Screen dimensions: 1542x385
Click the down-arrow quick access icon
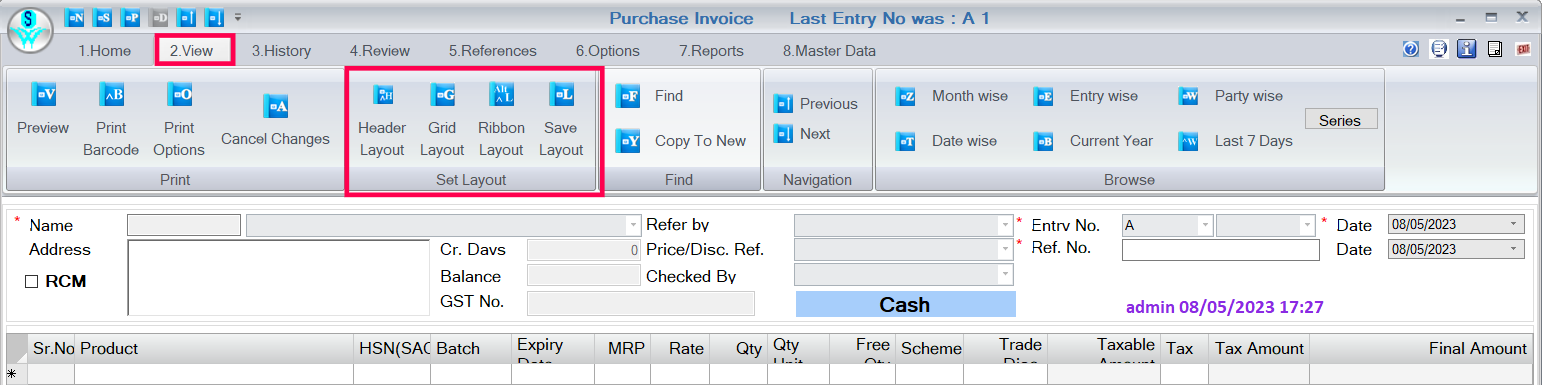click(216, 17)
